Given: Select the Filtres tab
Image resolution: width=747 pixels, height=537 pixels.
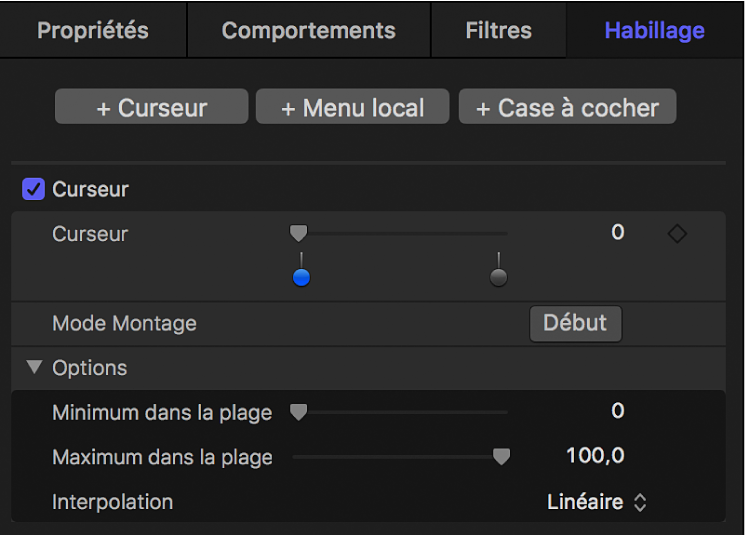Looking at the screenshot, I should click(x=498, y=30).
